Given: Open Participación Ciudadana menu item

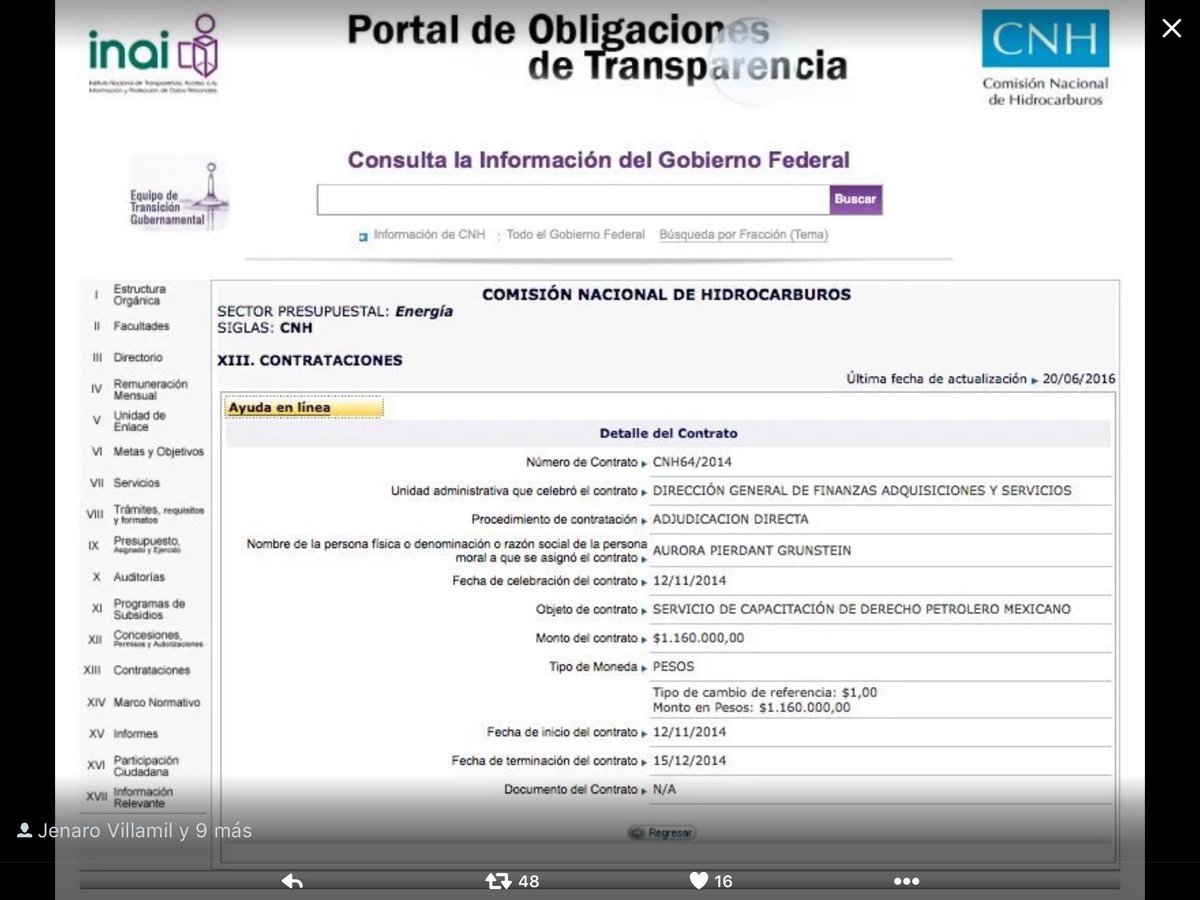Looking at the screenshot, I should tap(146, 766).
